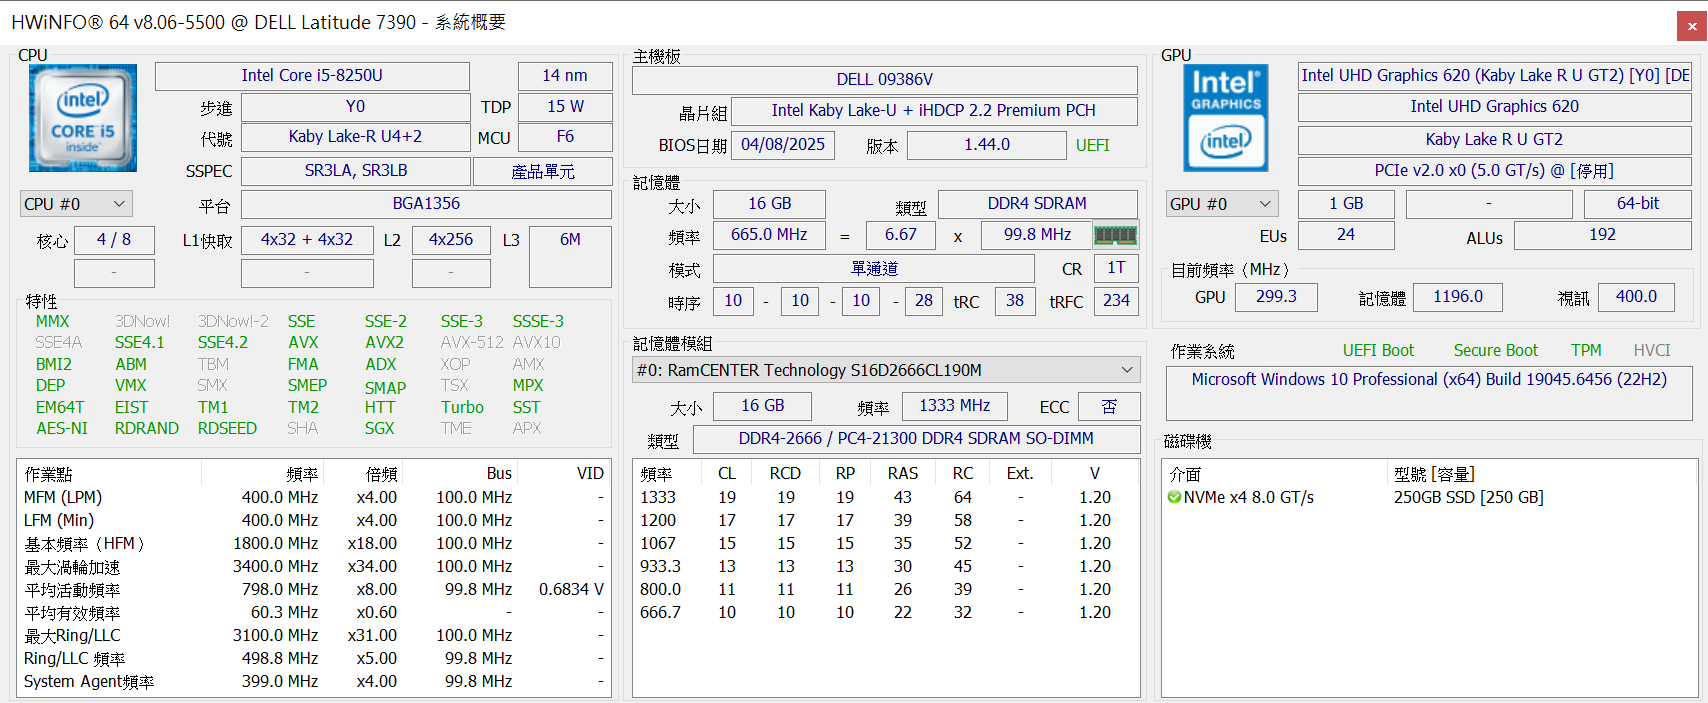Click the 24 EUs value

[1346, 235]
